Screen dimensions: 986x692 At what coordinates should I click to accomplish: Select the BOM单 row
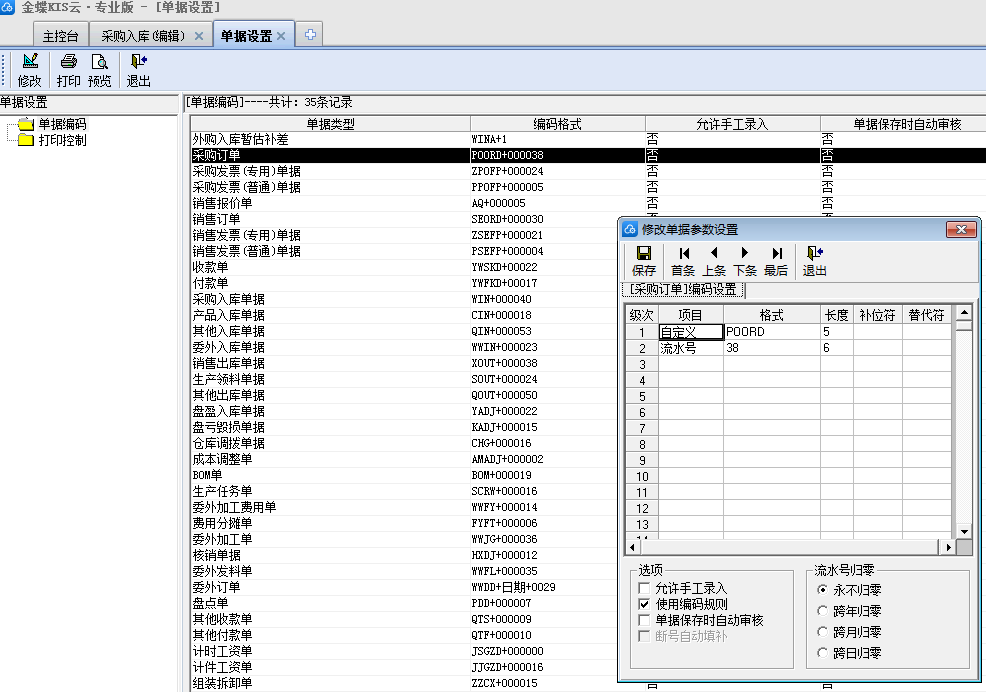coord(404,475)
